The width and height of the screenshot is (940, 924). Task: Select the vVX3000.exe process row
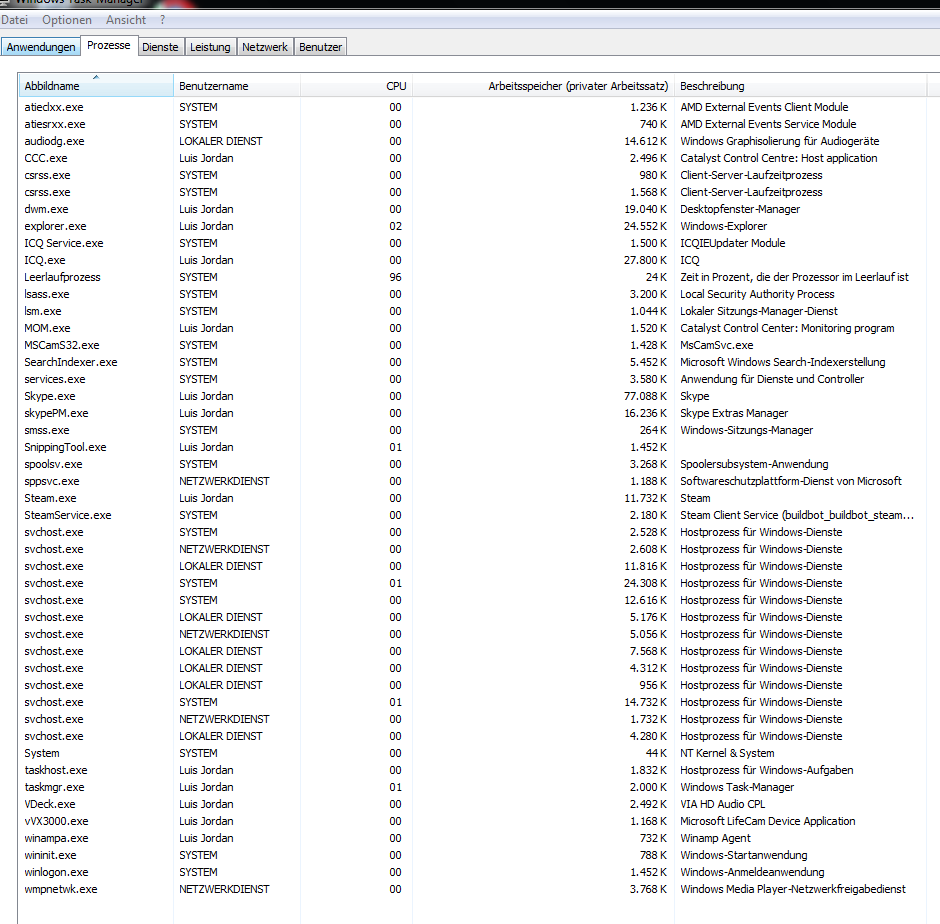[x=472, y=821]
